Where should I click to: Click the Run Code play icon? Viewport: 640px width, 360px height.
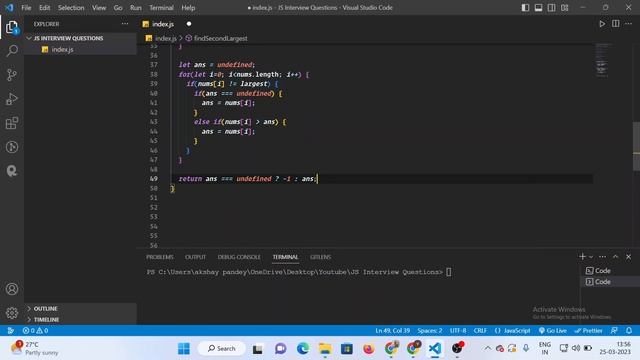pyautogui.click(x=602, y=24)
